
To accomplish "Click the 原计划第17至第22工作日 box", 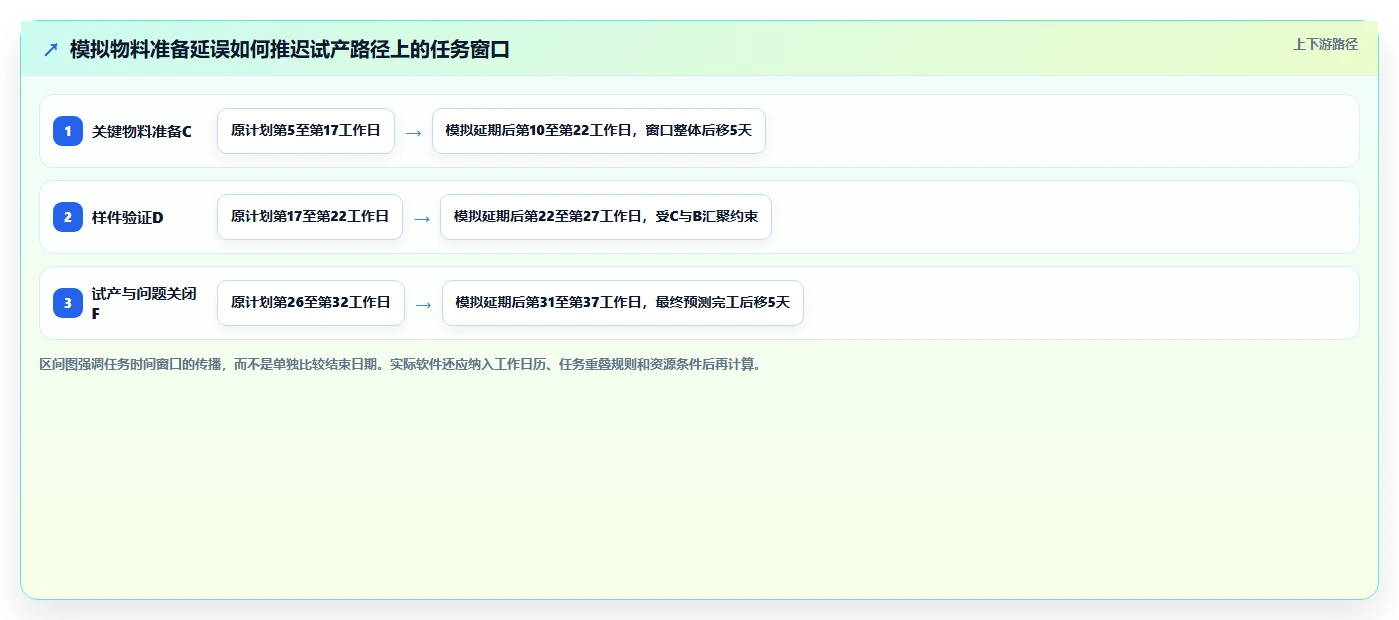I will (310, 217).
